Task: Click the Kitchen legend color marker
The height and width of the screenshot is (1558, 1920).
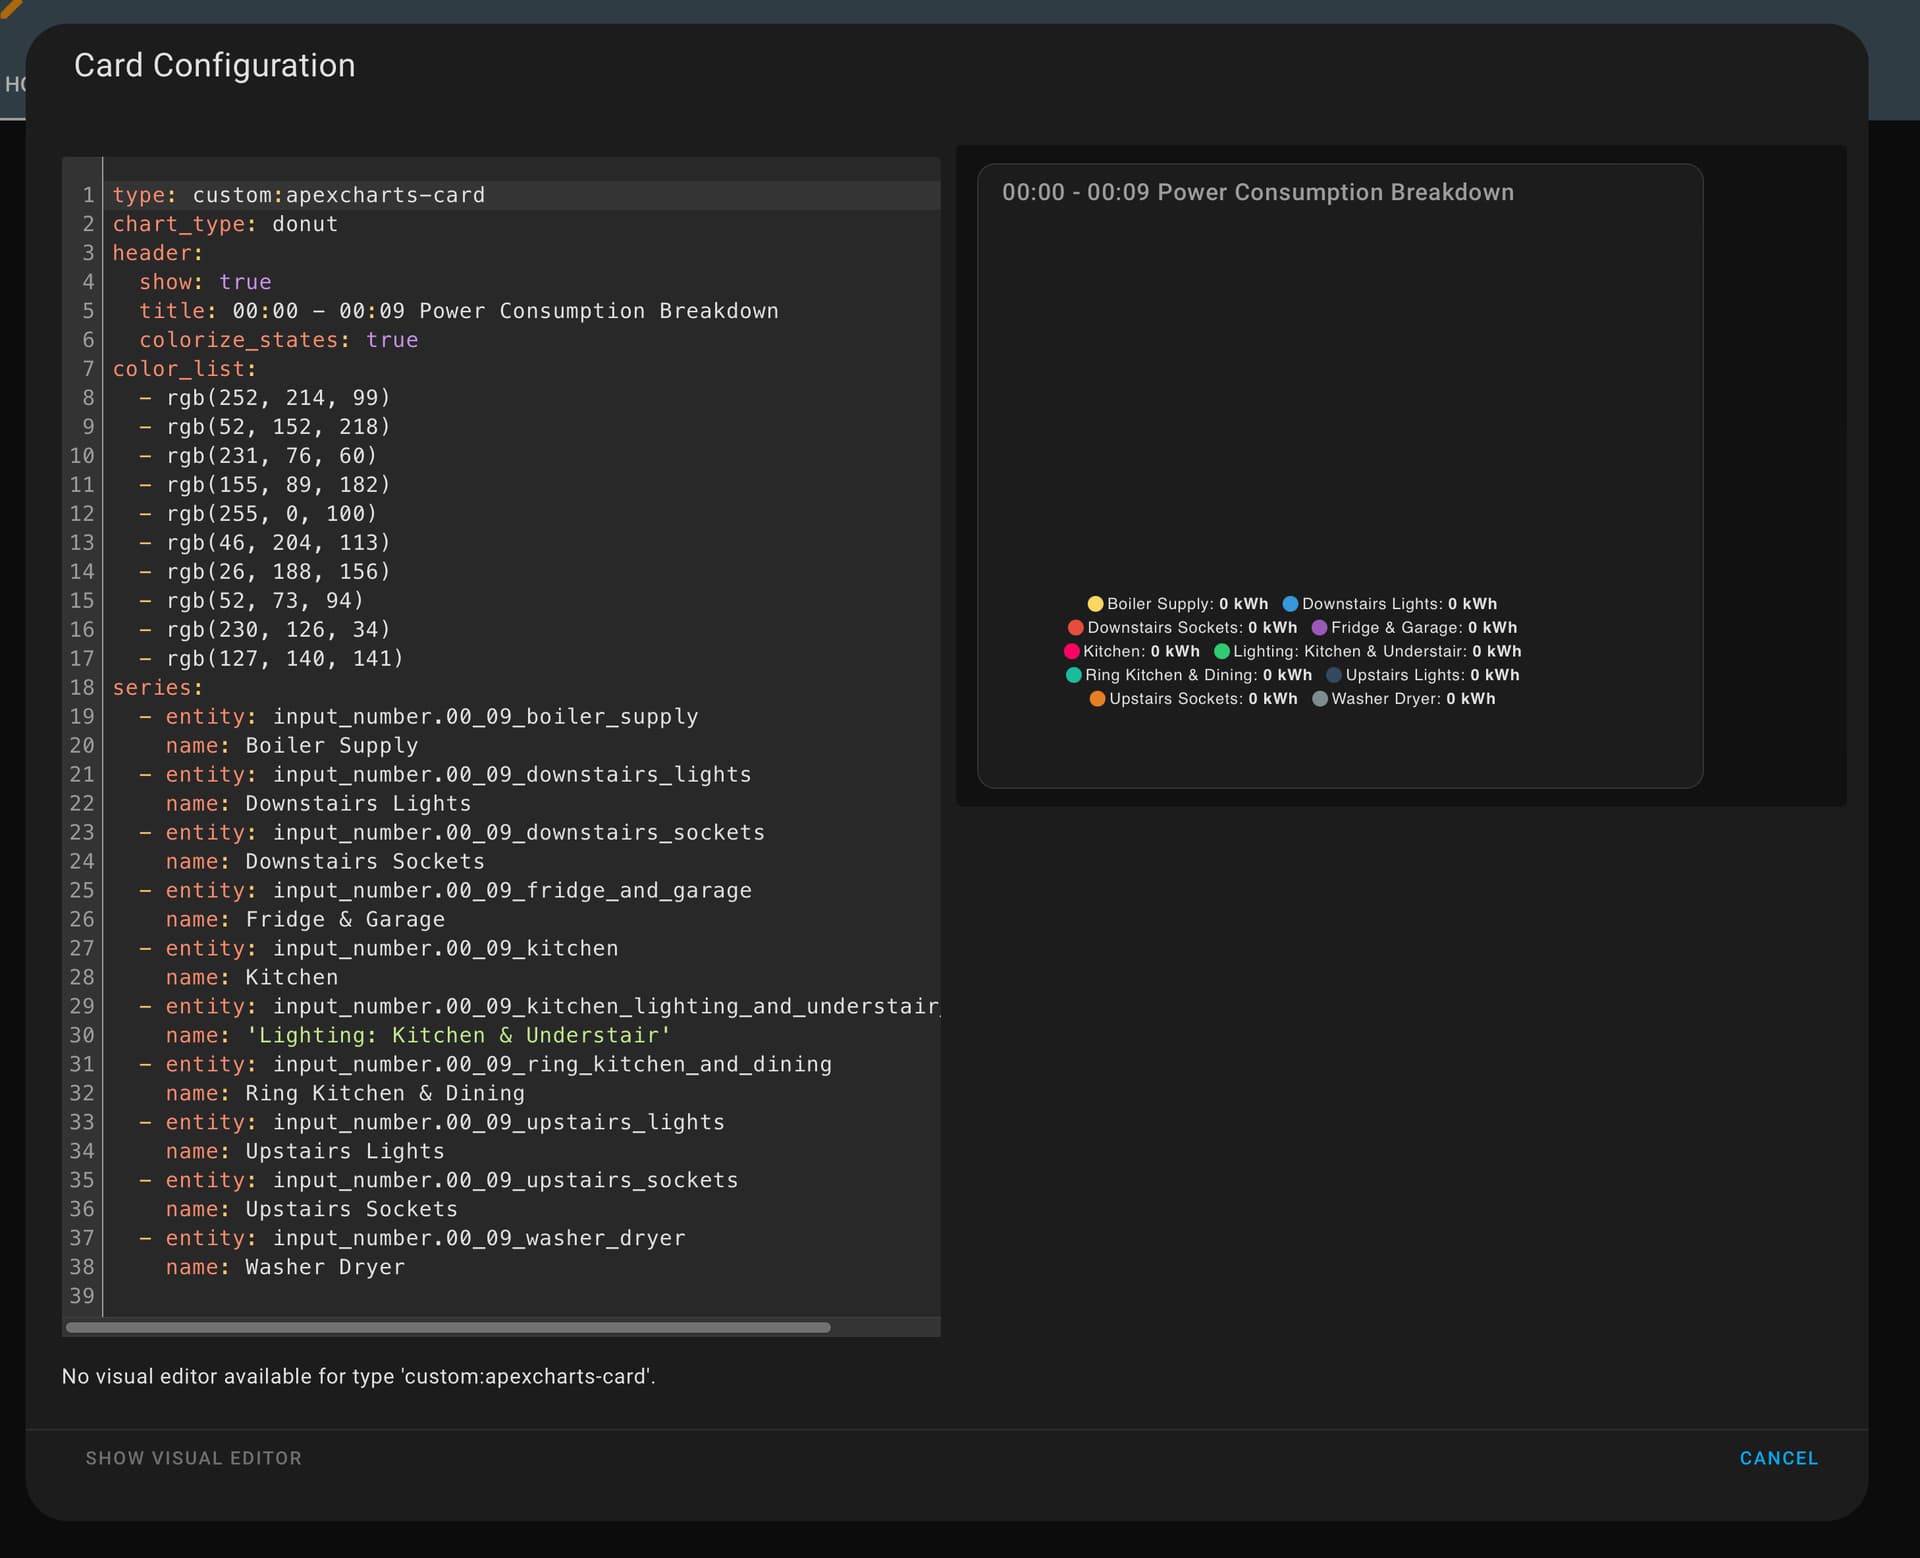Action: pos(1071,651)
